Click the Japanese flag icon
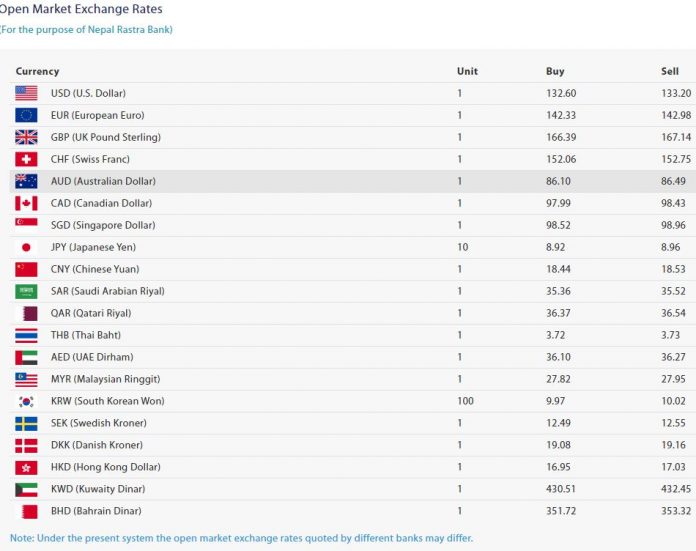 (x=26, y=247)
